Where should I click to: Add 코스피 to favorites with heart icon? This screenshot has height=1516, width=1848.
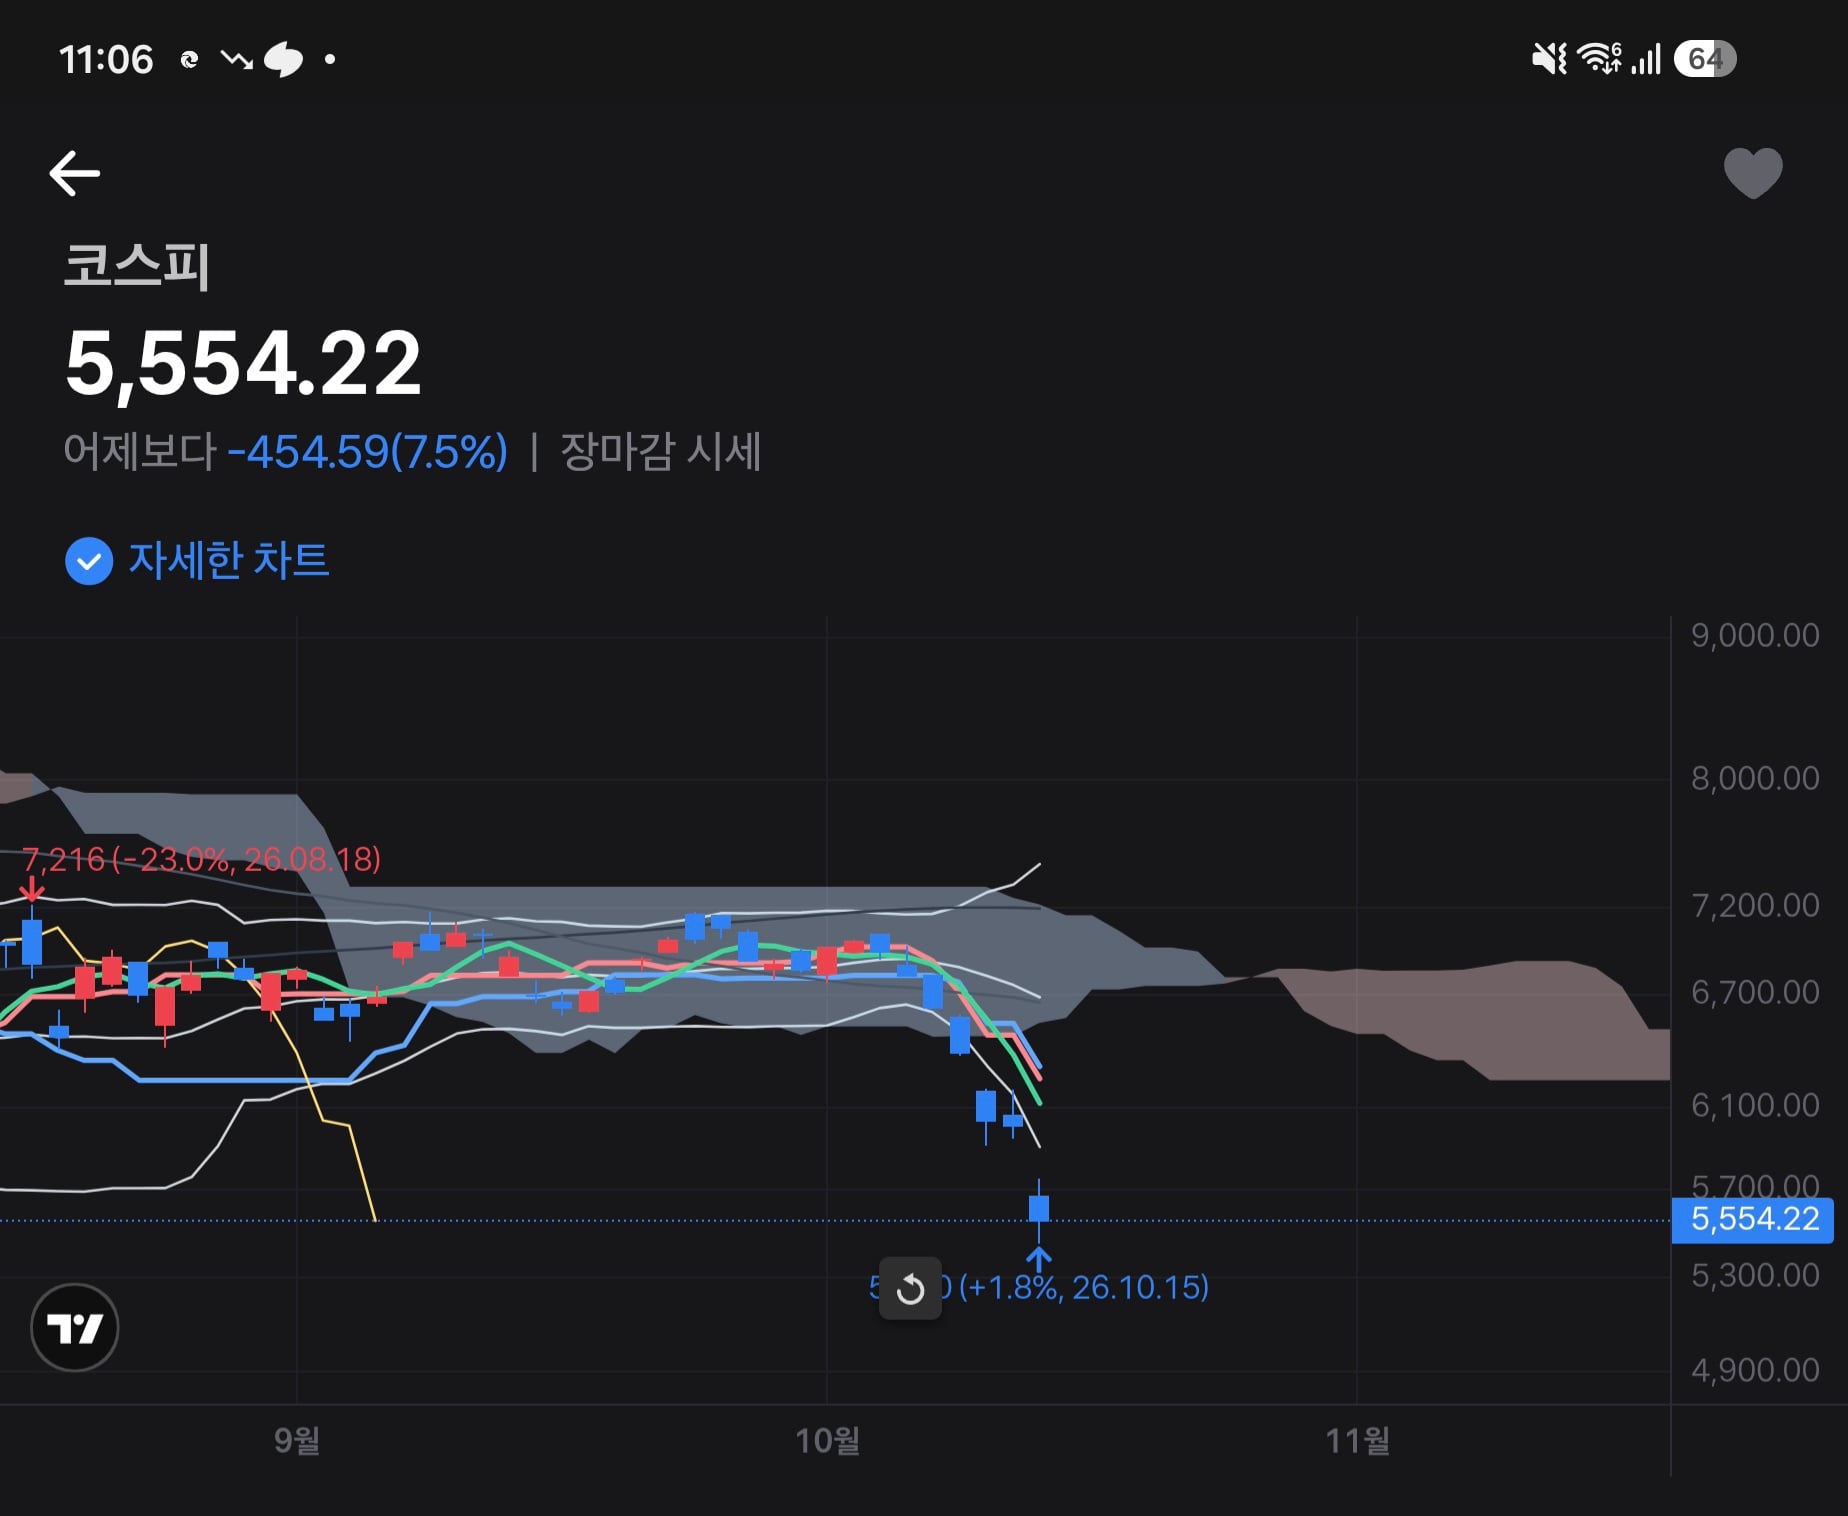tap(1753, 173)
